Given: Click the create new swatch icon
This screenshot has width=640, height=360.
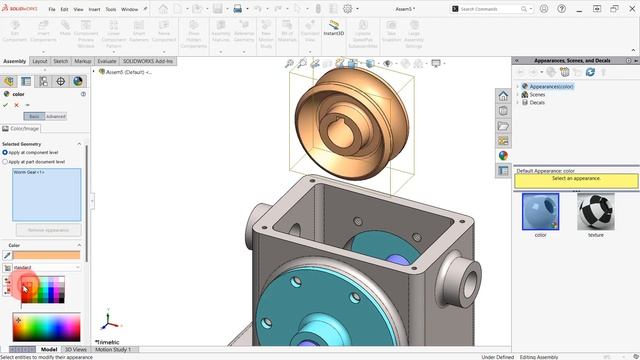Looking at the screenshot, I should pyautogui.click(x=7, y=268).
